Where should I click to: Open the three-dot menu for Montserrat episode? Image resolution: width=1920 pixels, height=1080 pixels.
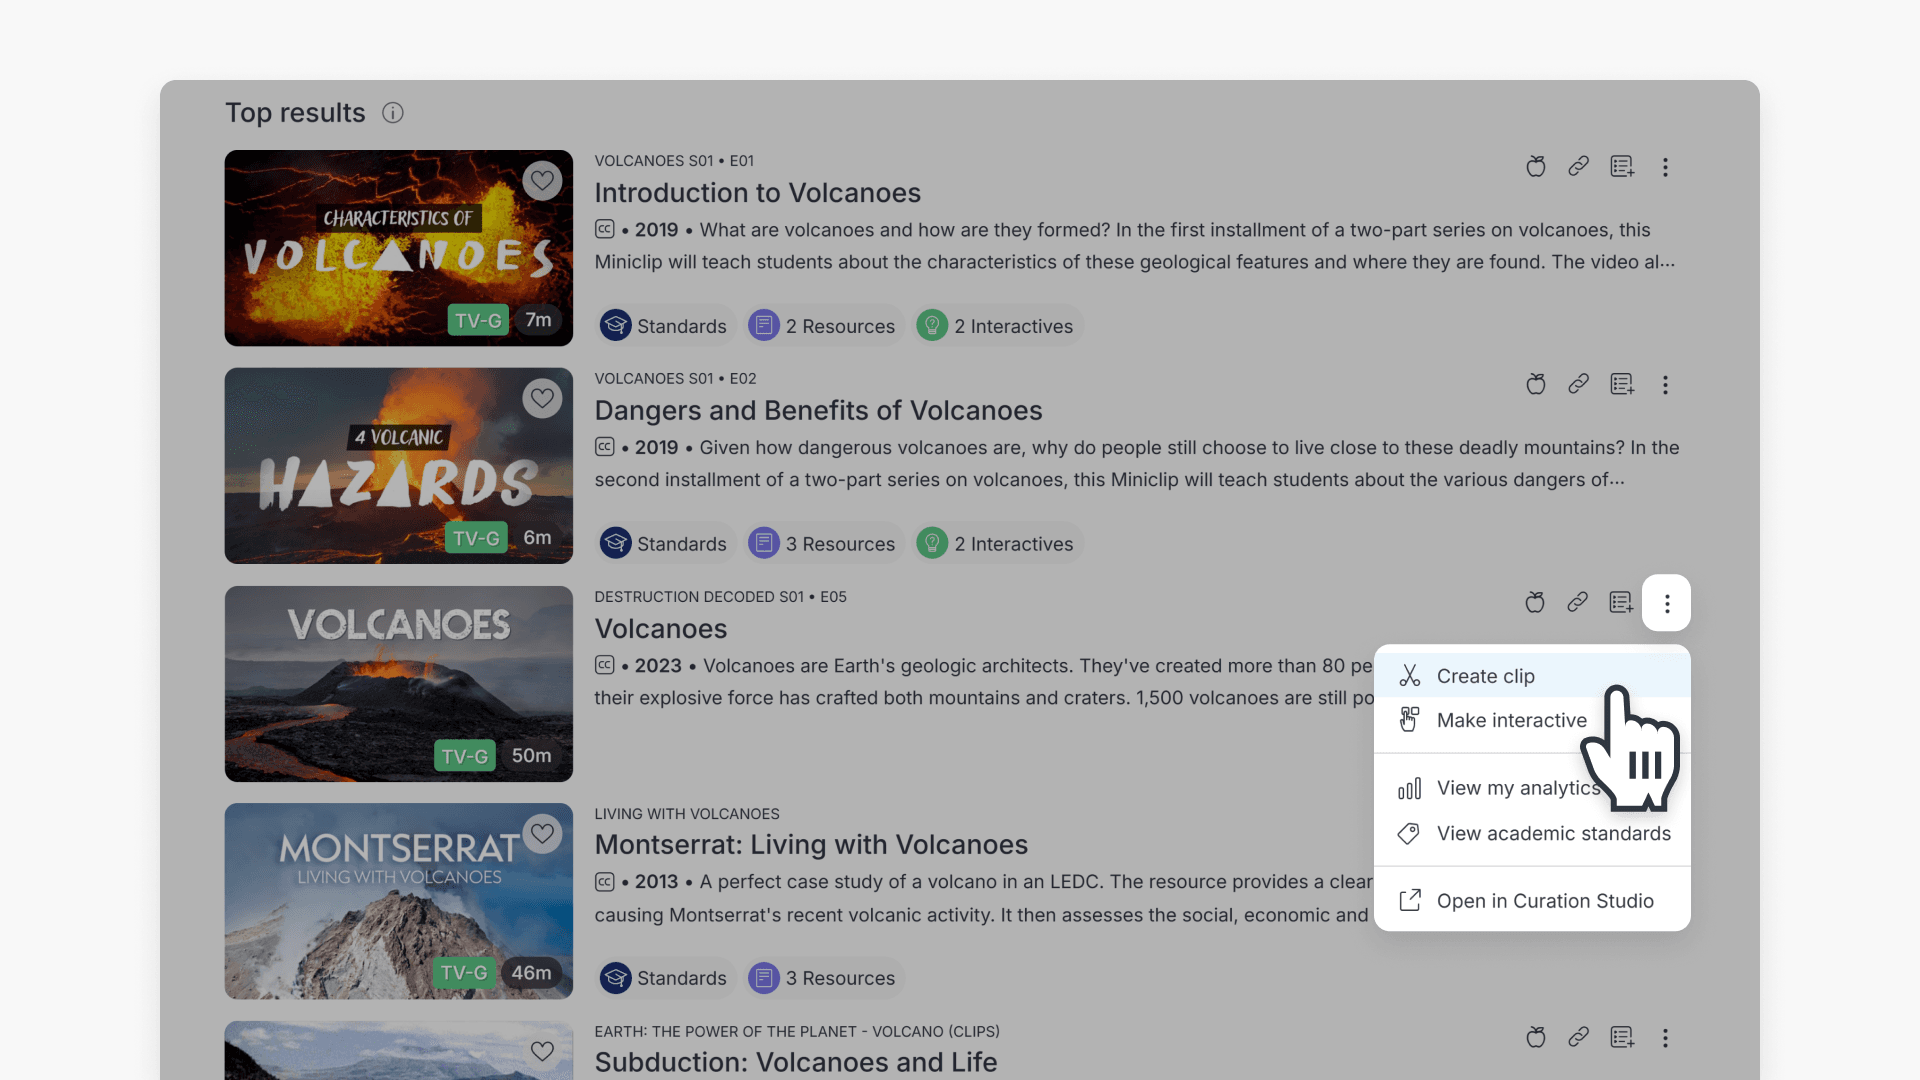(1666, 820)
